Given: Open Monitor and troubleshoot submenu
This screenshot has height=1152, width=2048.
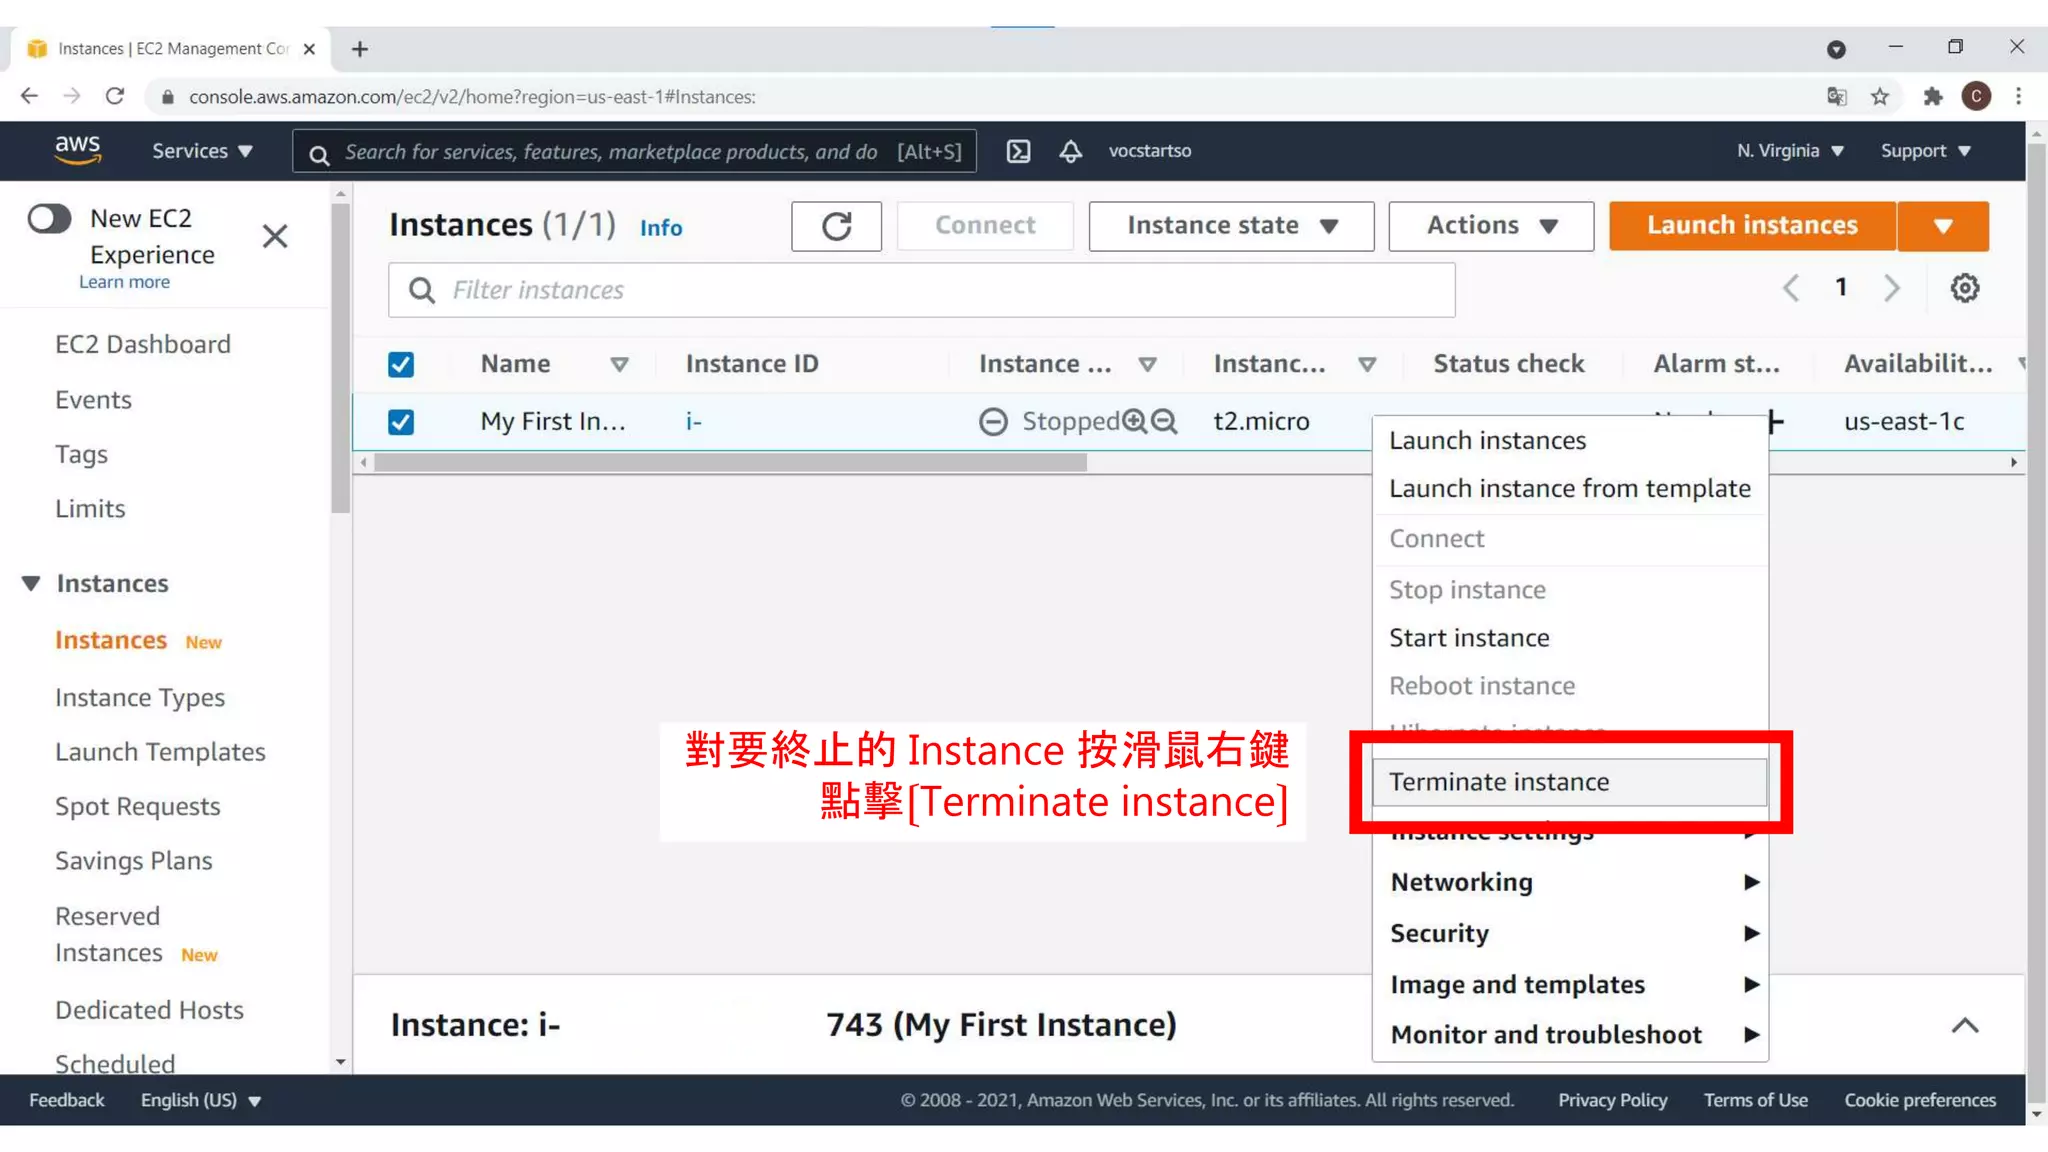Looking at the screenshot, I should (1570, 1034).
